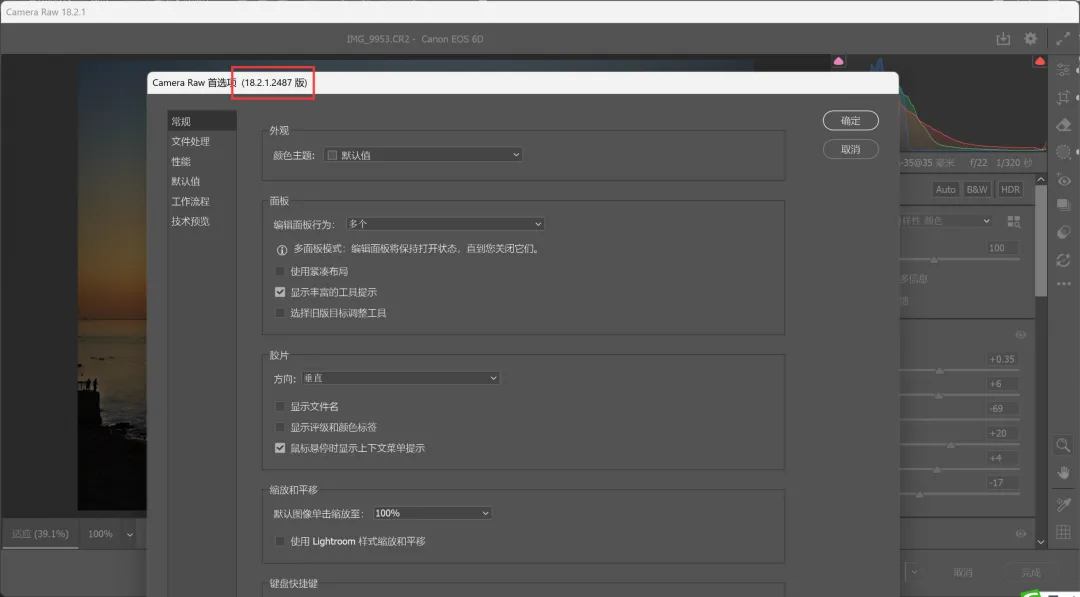
Task: Click the slider handle for +4 value
Action: [x=937, y=470]
